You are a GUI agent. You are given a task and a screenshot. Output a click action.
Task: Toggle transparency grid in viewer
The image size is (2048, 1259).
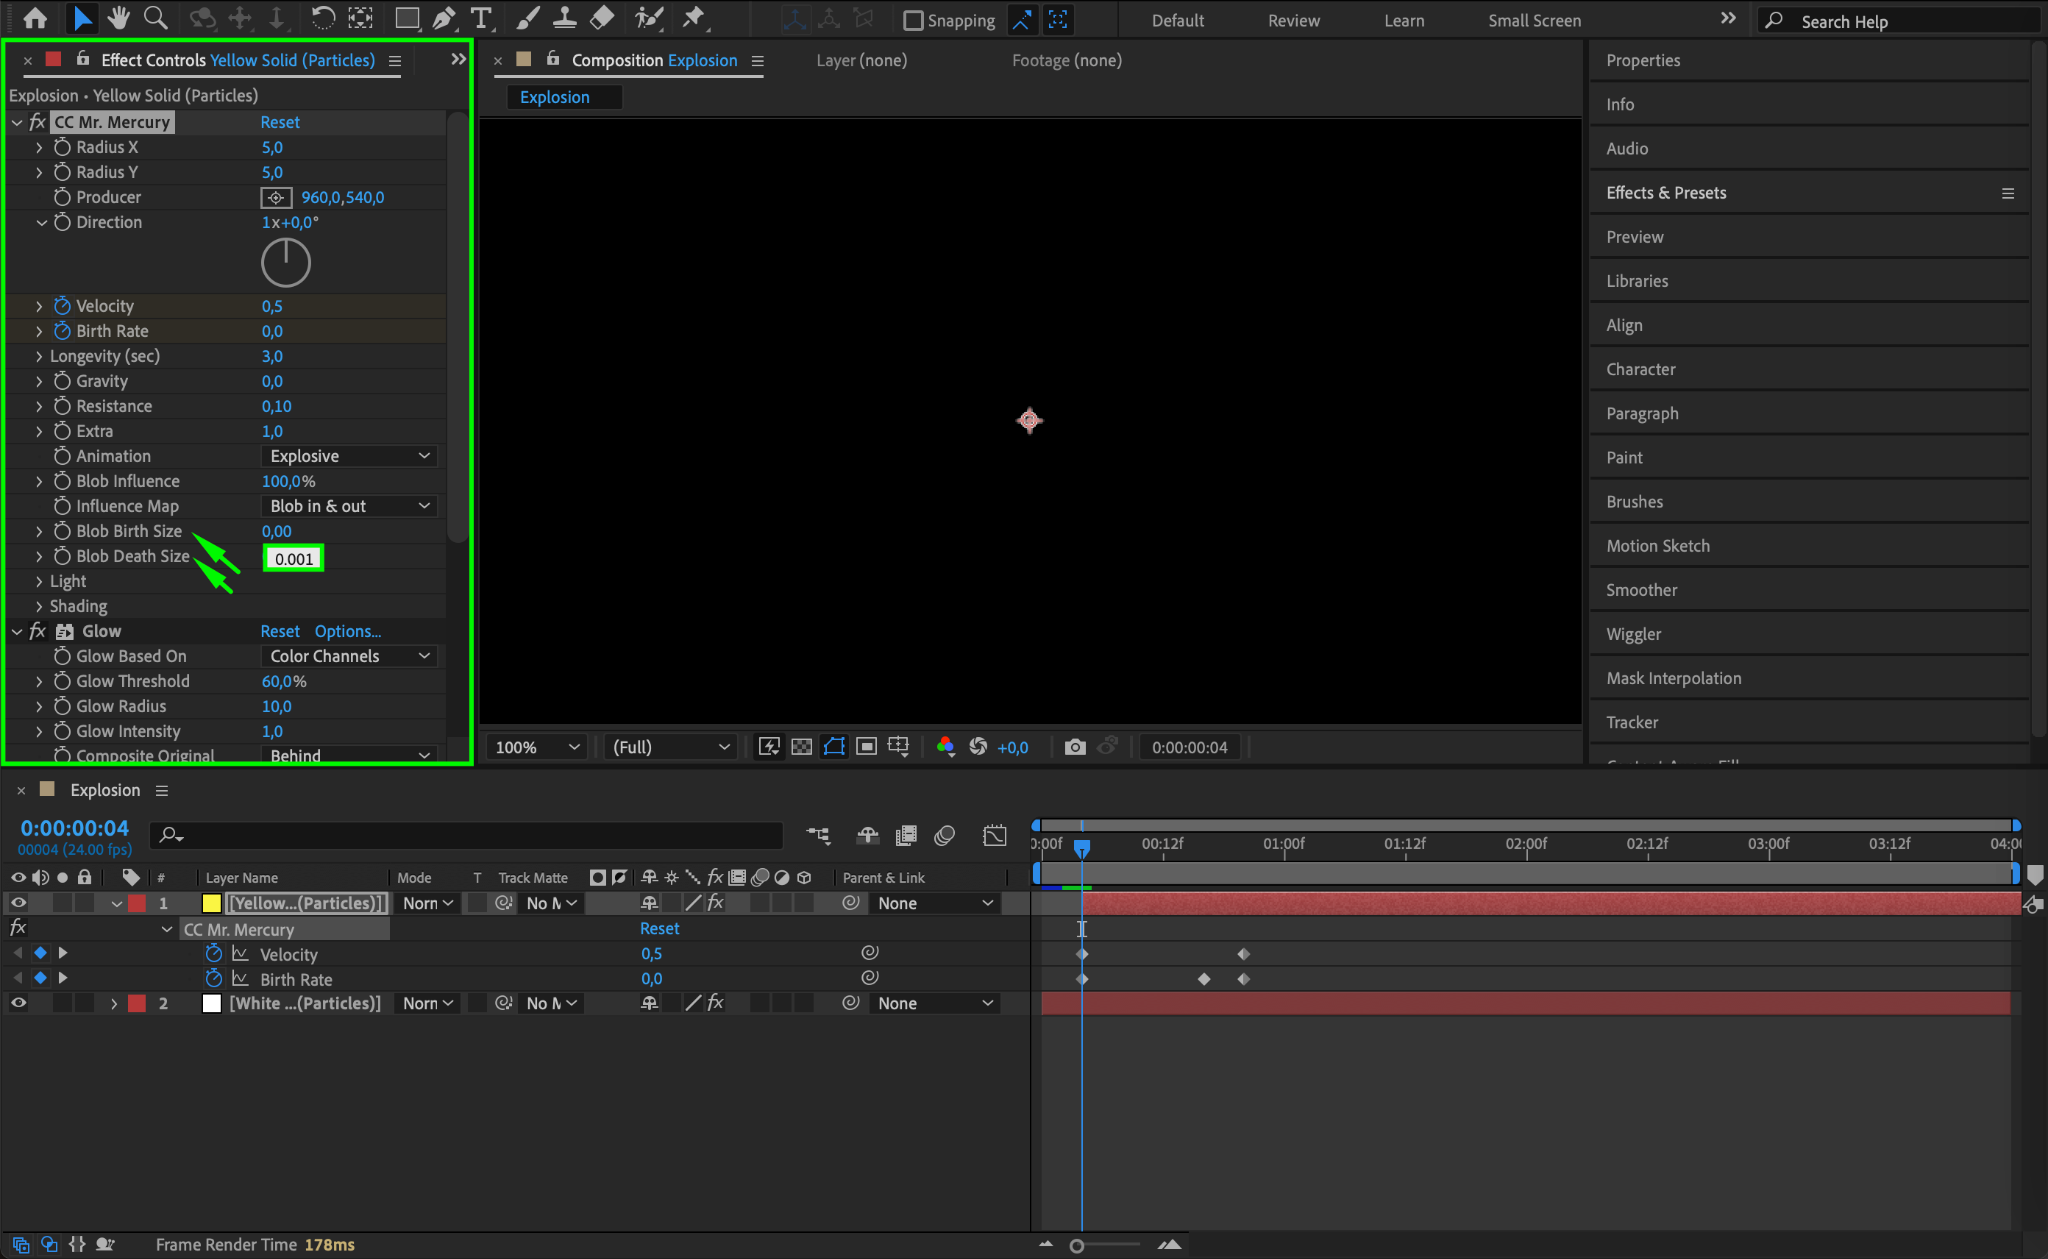point(801,747)
